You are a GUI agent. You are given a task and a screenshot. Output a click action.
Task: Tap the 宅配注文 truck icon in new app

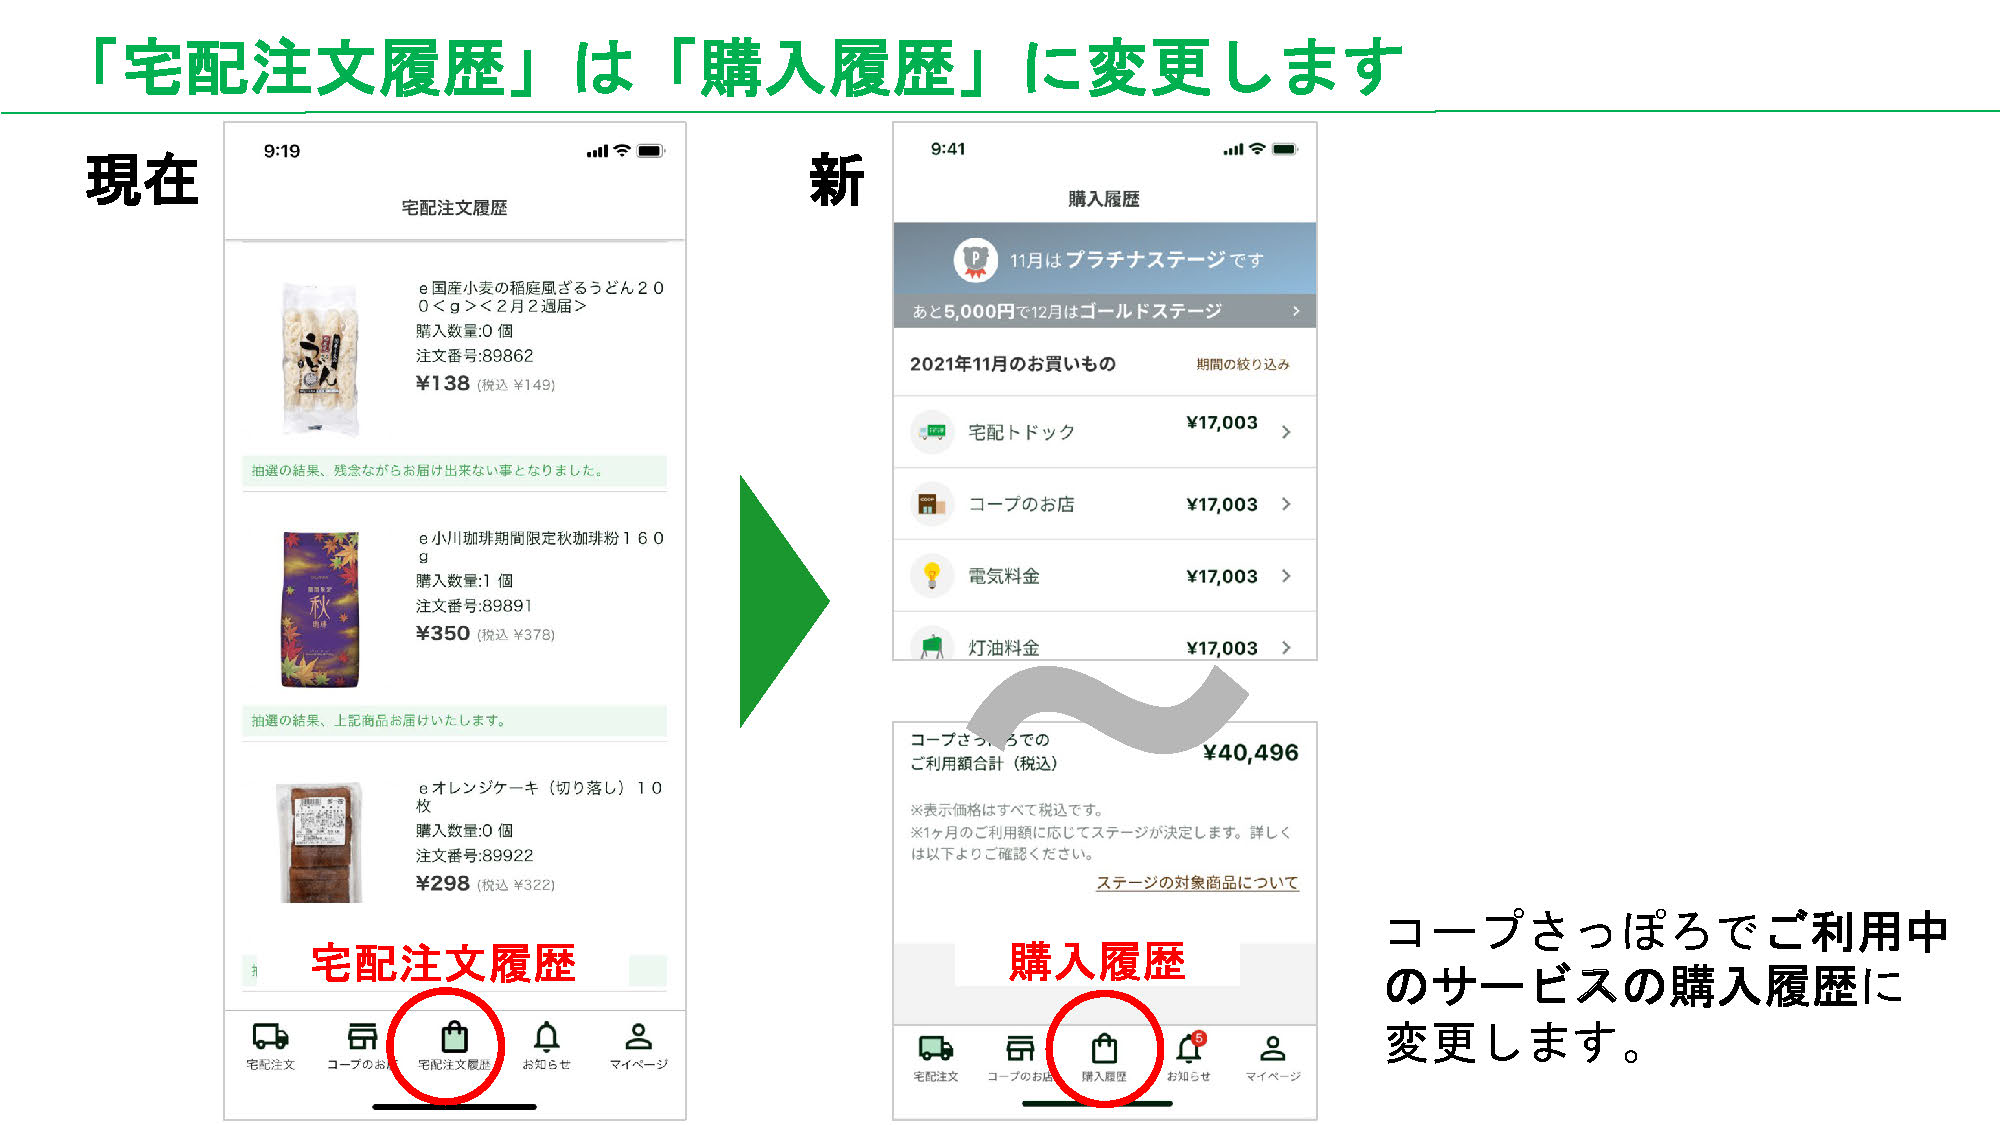tap(935, 1048)
